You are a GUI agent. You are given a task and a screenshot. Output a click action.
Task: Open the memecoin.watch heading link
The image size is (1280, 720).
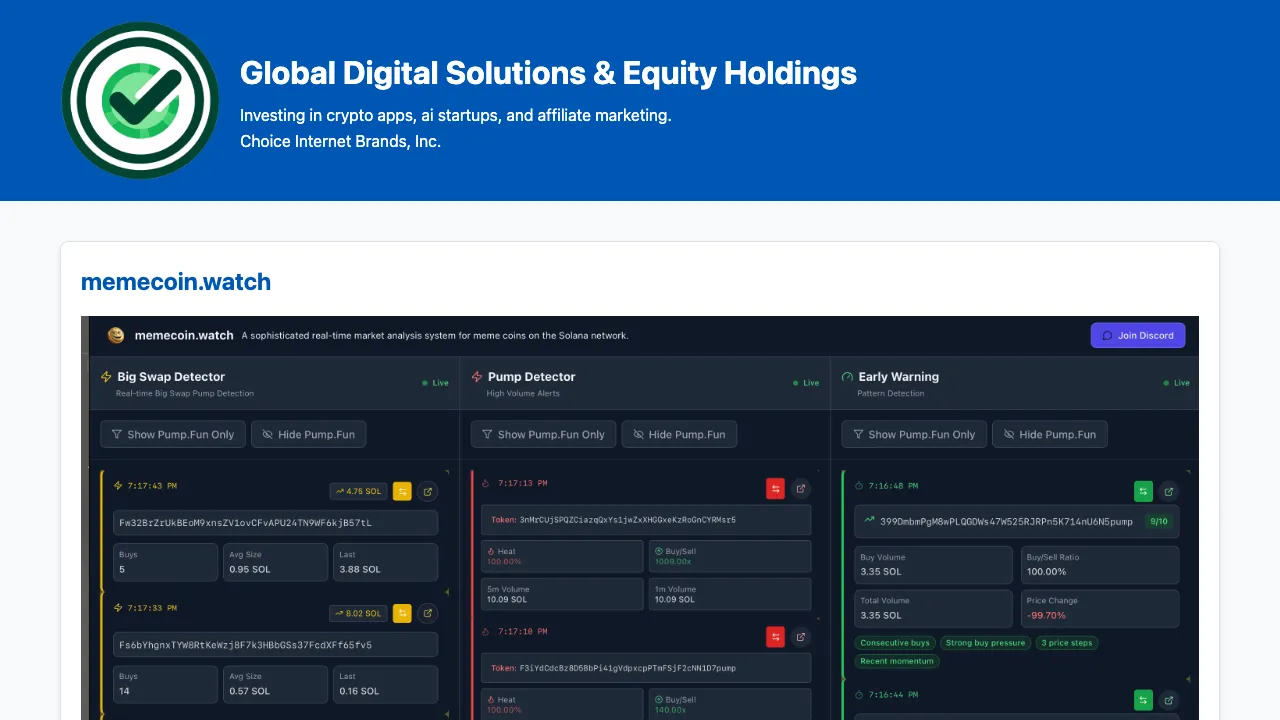[x=176, y=281]
